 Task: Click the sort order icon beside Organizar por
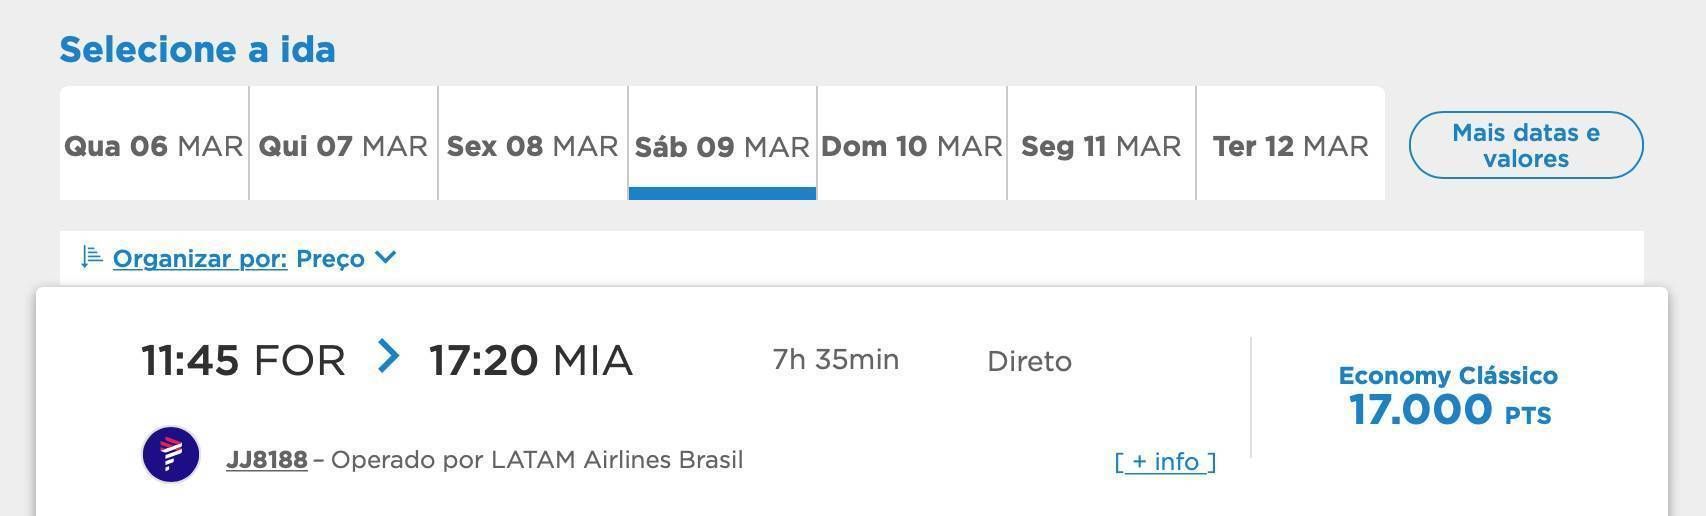(92, 257)
